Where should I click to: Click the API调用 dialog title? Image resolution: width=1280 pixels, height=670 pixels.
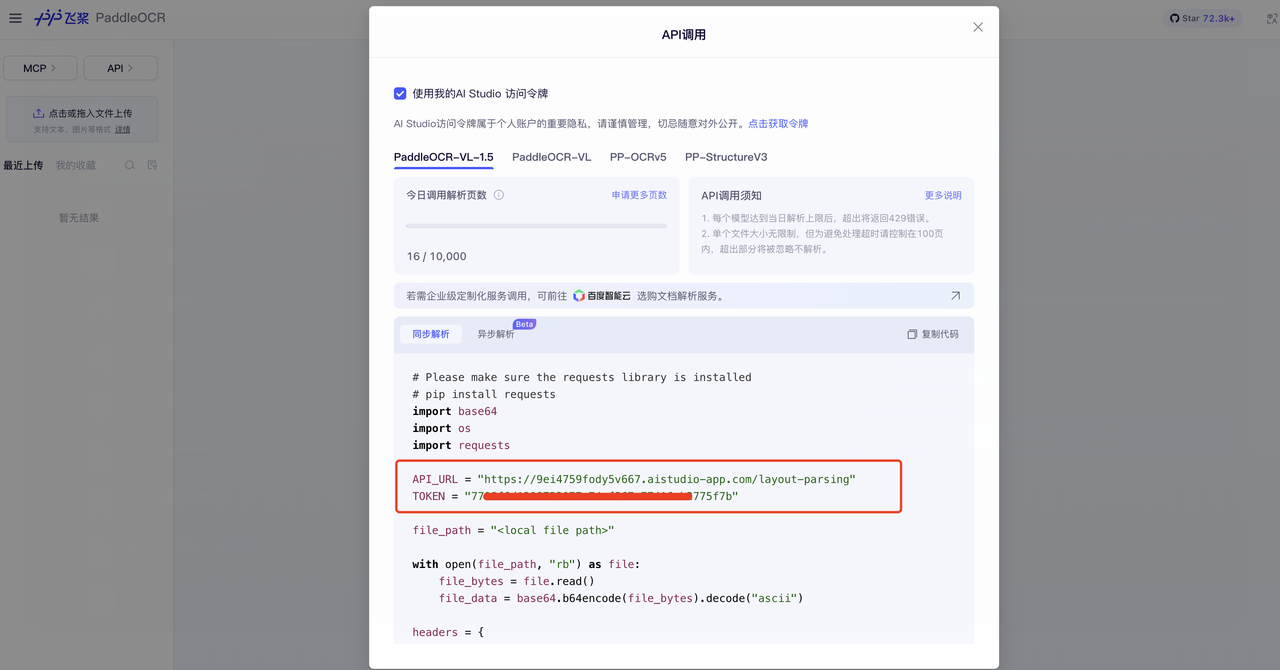click(x=684, y=34)
